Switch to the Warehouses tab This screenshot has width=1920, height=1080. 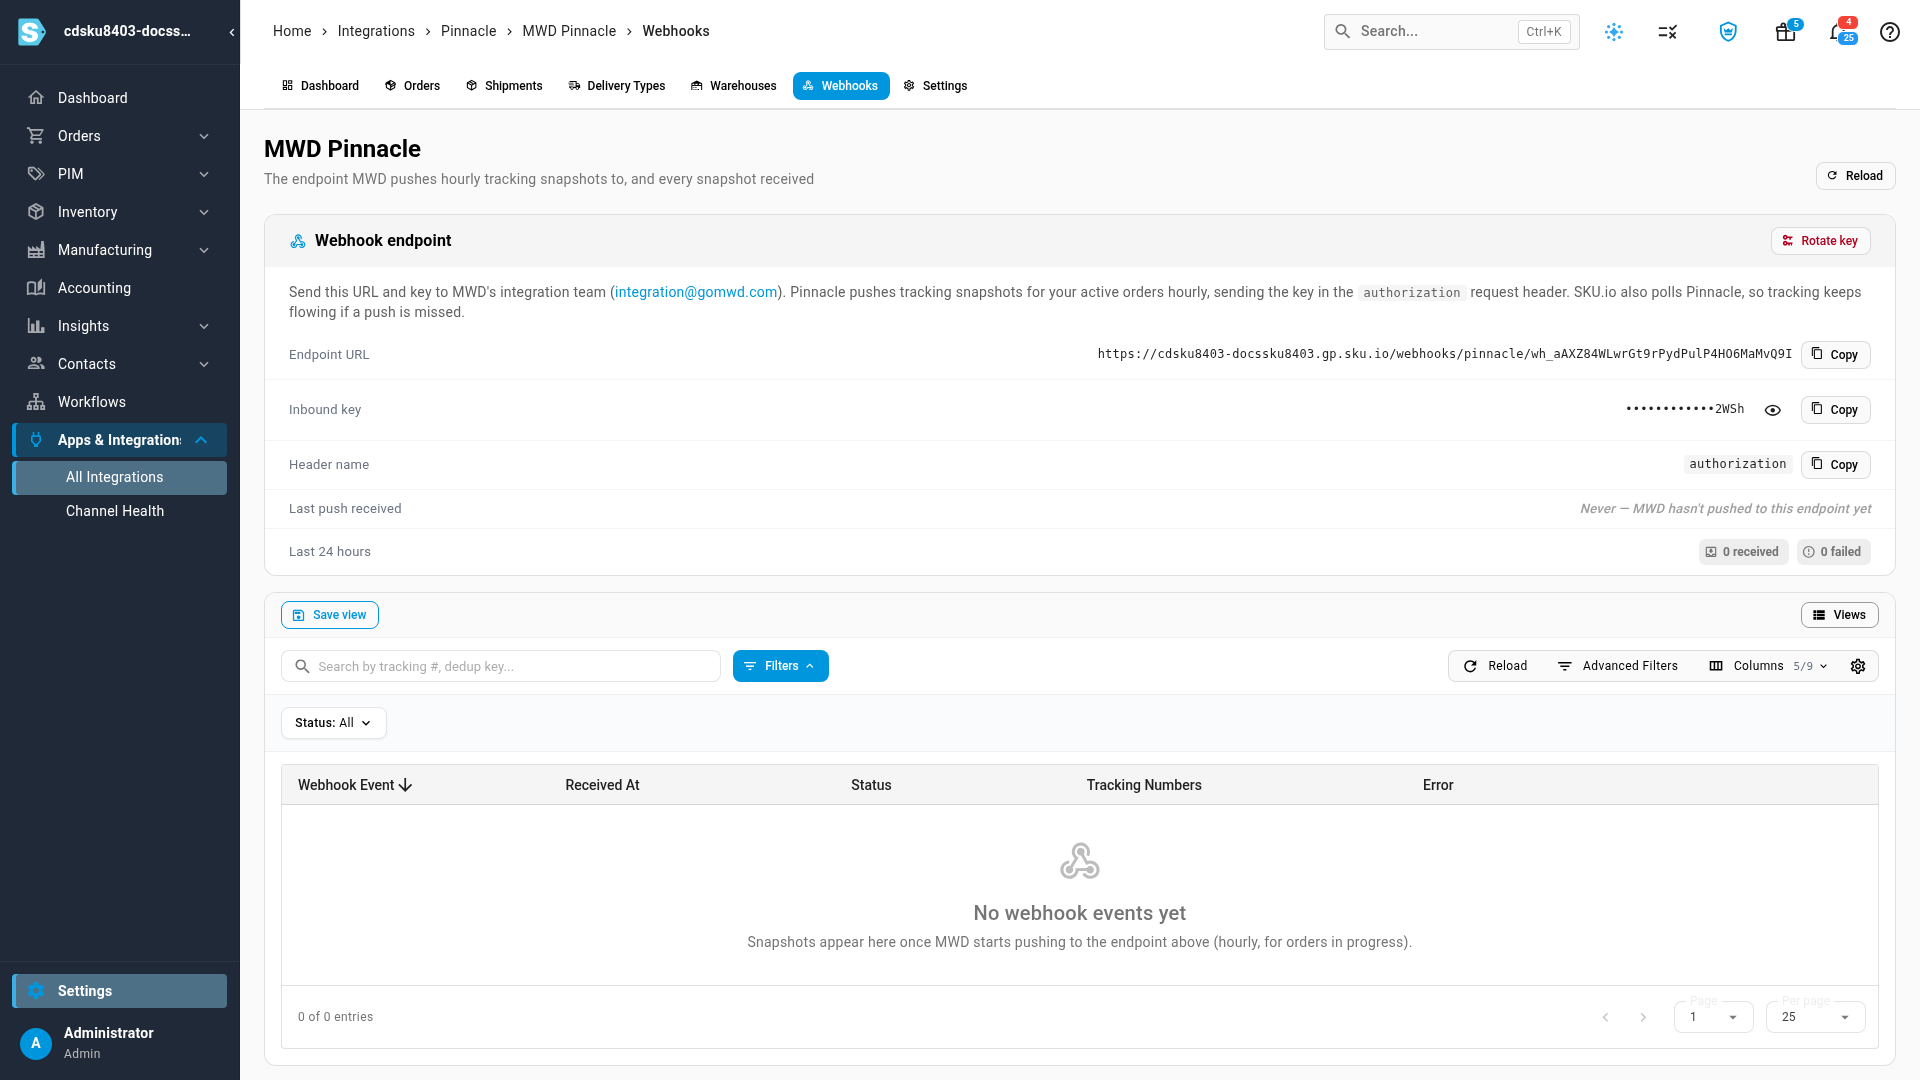coord(734,86)
